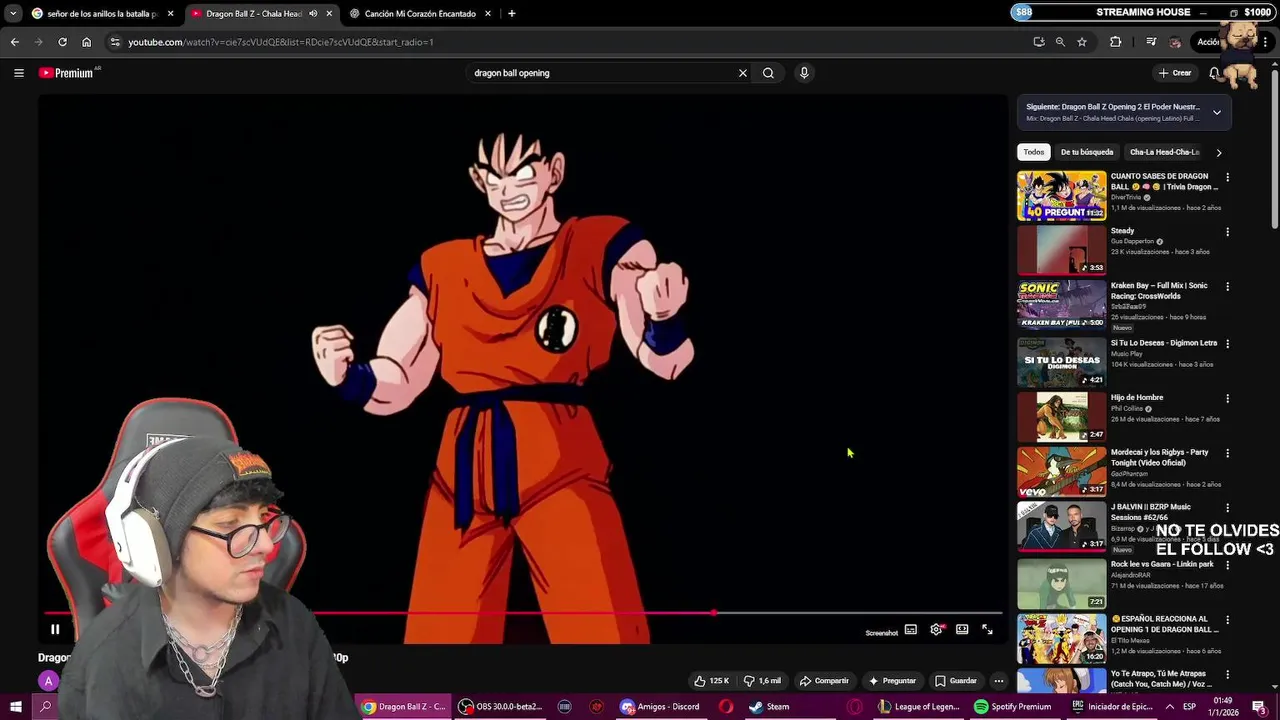1280x720 pixels.
Task: Open player settings gear
Action: click(x=937, y=630)
